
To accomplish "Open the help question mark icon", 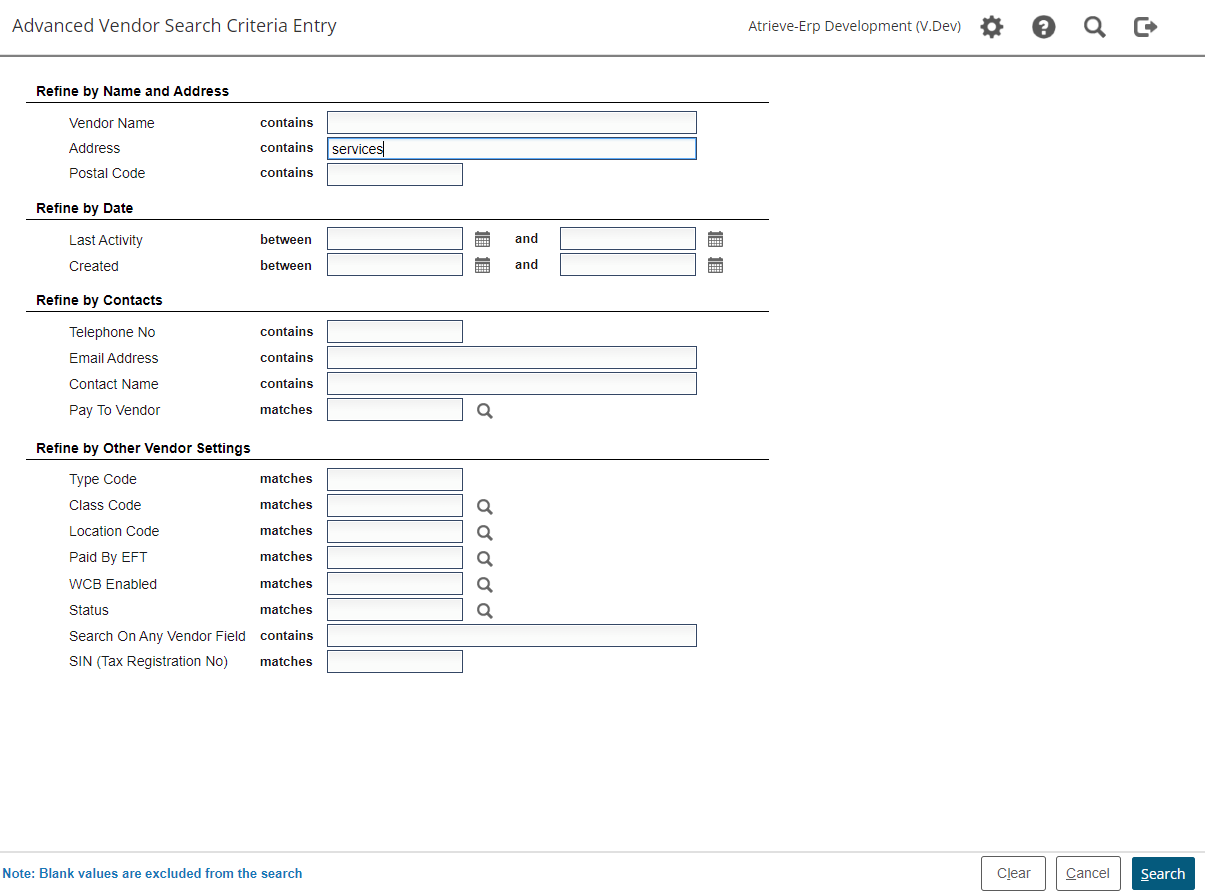I will [1043, 27].
